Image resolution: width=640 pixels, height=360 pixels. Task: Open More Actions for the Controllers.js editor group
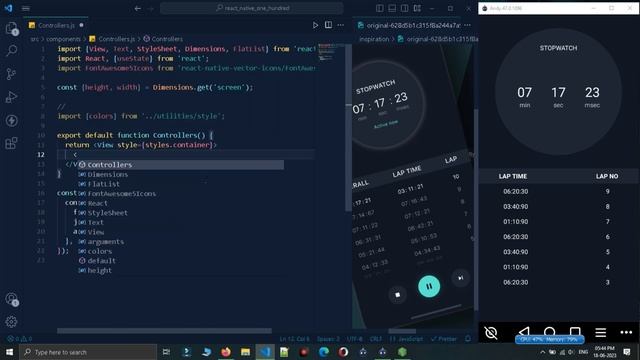pos(340,25)
